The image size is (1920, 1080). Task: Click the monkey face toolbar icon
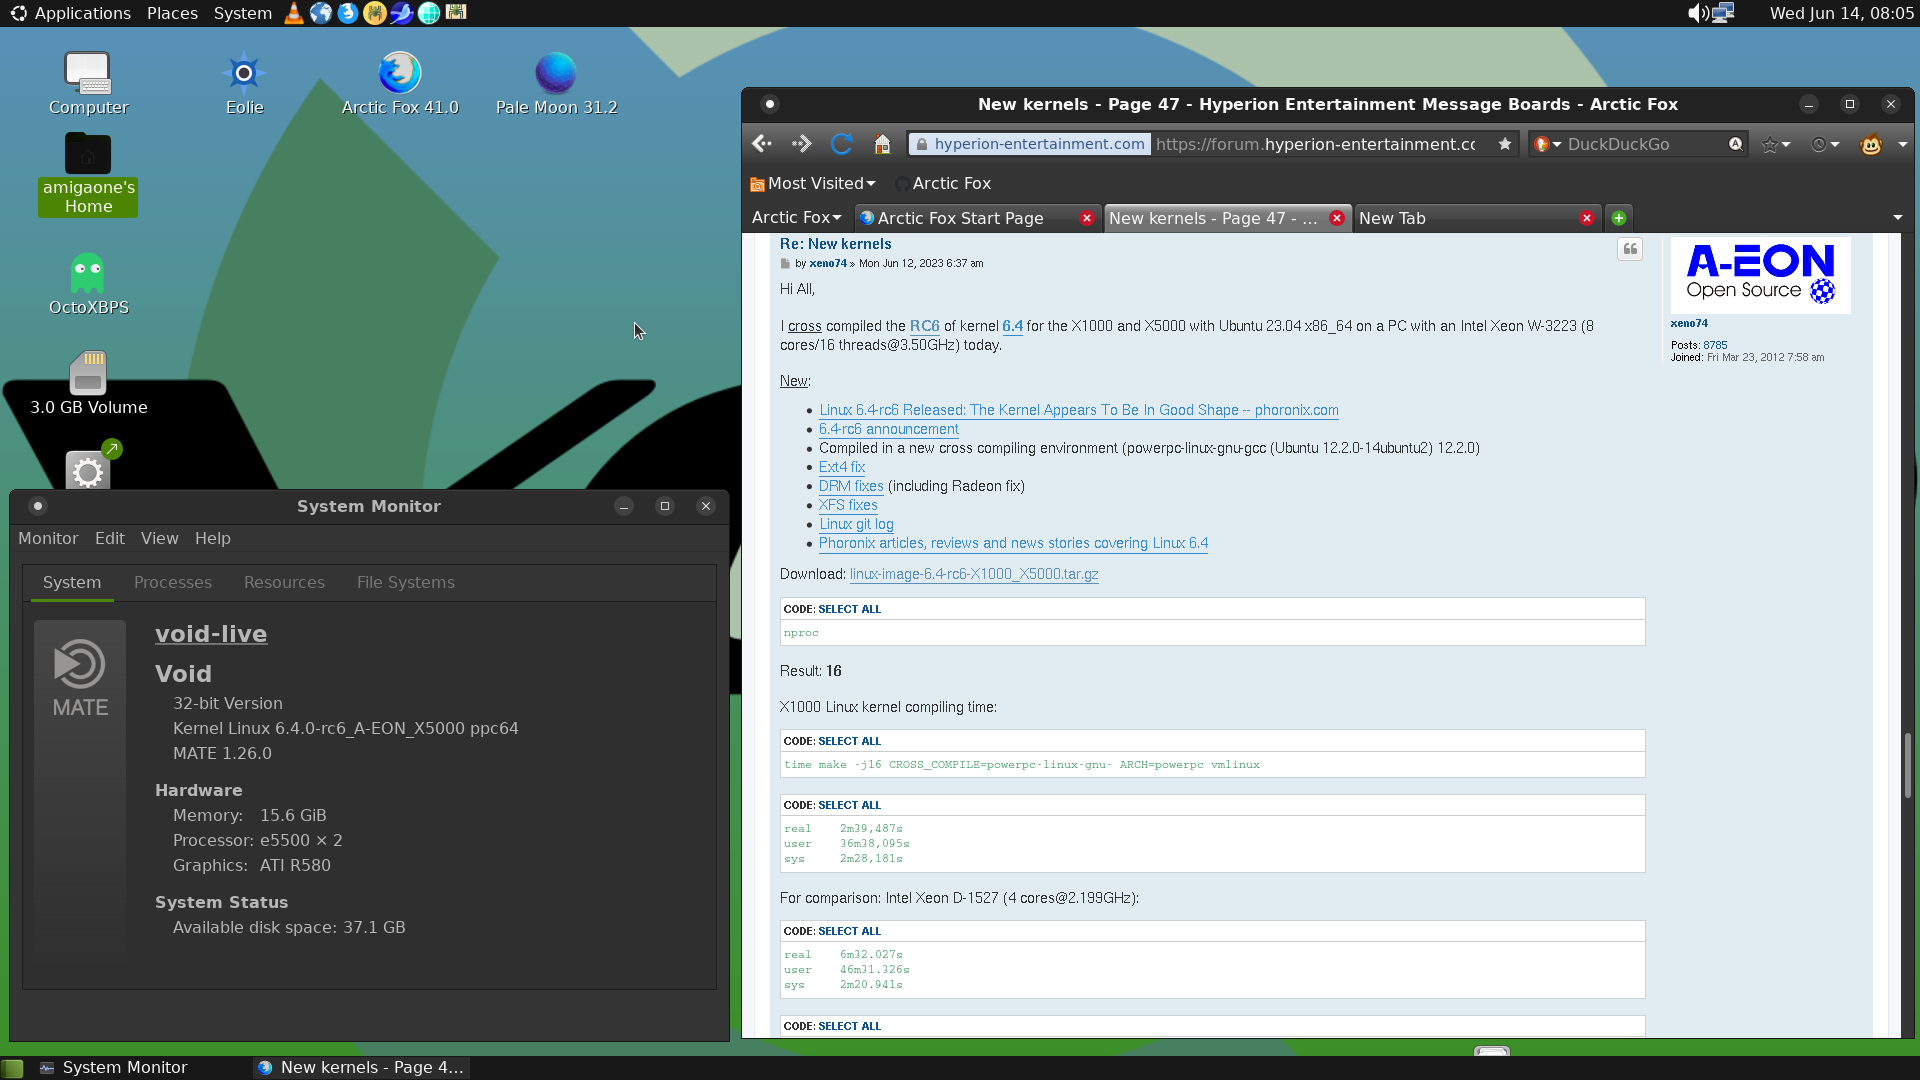pyautogui.click(x=1871, y=144)
